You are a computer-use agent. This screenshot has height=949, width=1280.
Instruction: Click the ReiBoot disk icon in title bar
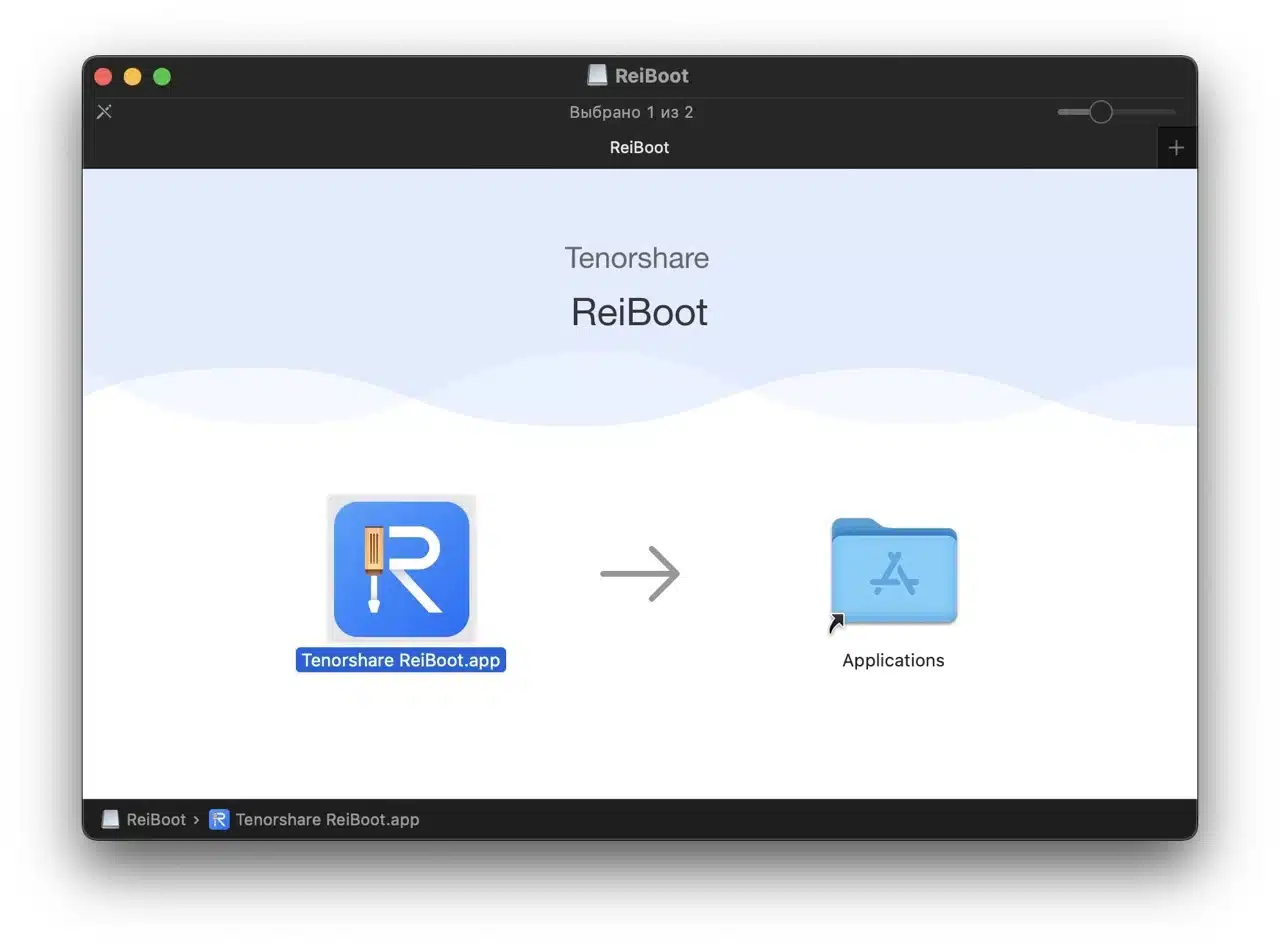pyautogui.click(x=597, y=75)
